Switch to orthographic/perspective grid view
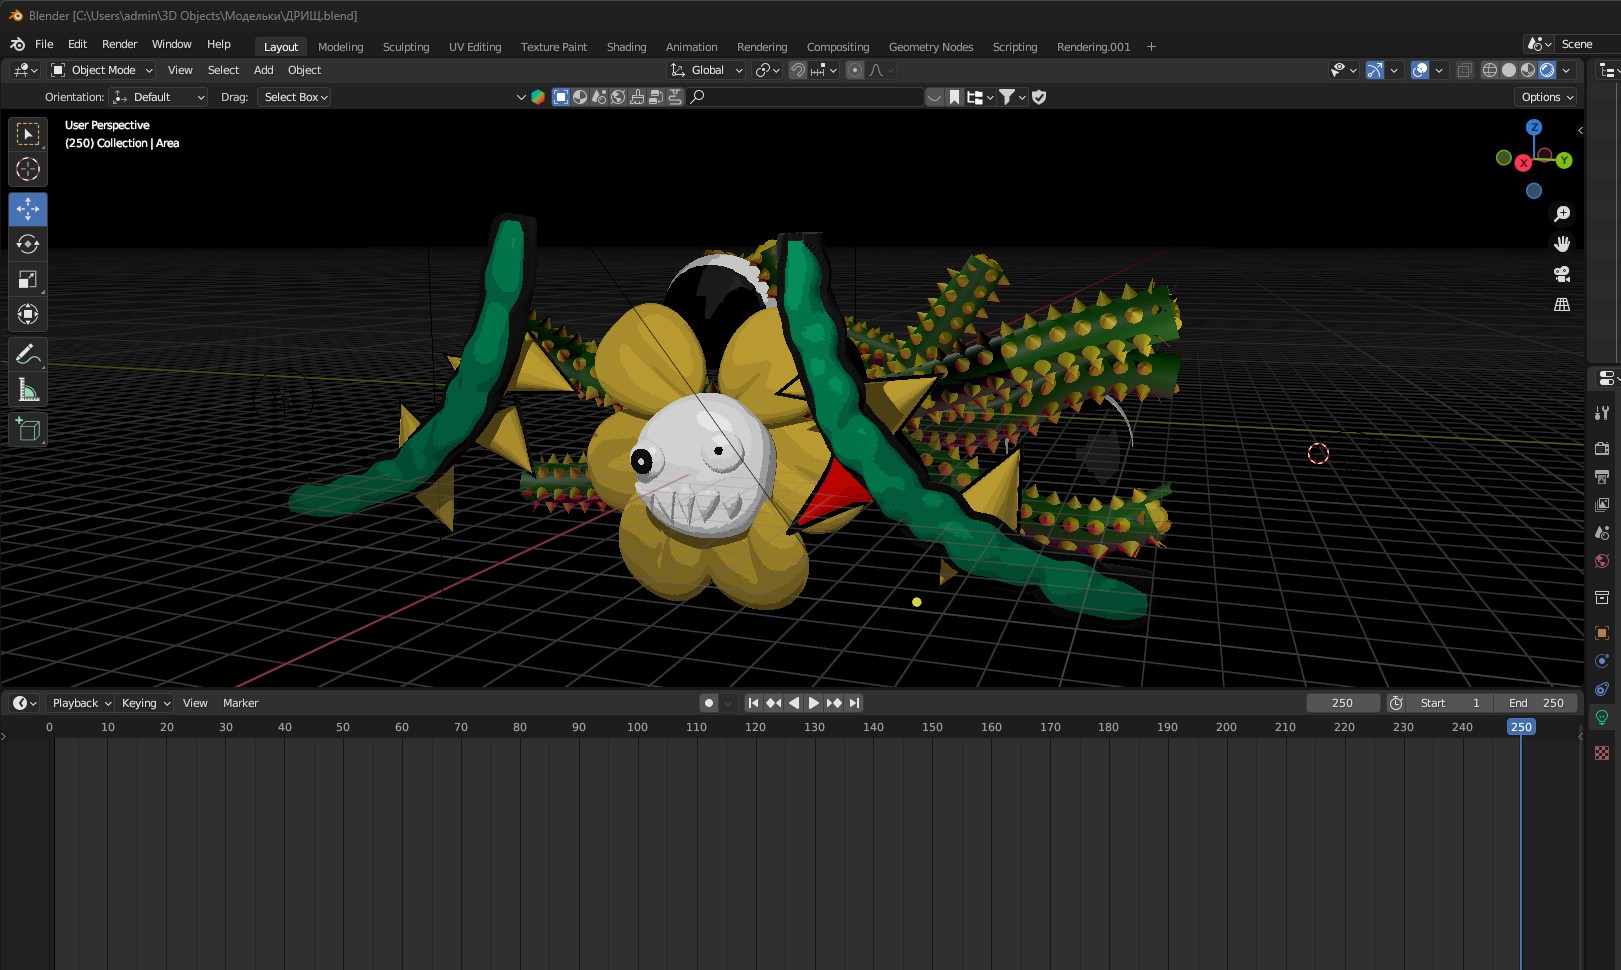This screenshot has width=1621, height=970. tap(1561, 305)
